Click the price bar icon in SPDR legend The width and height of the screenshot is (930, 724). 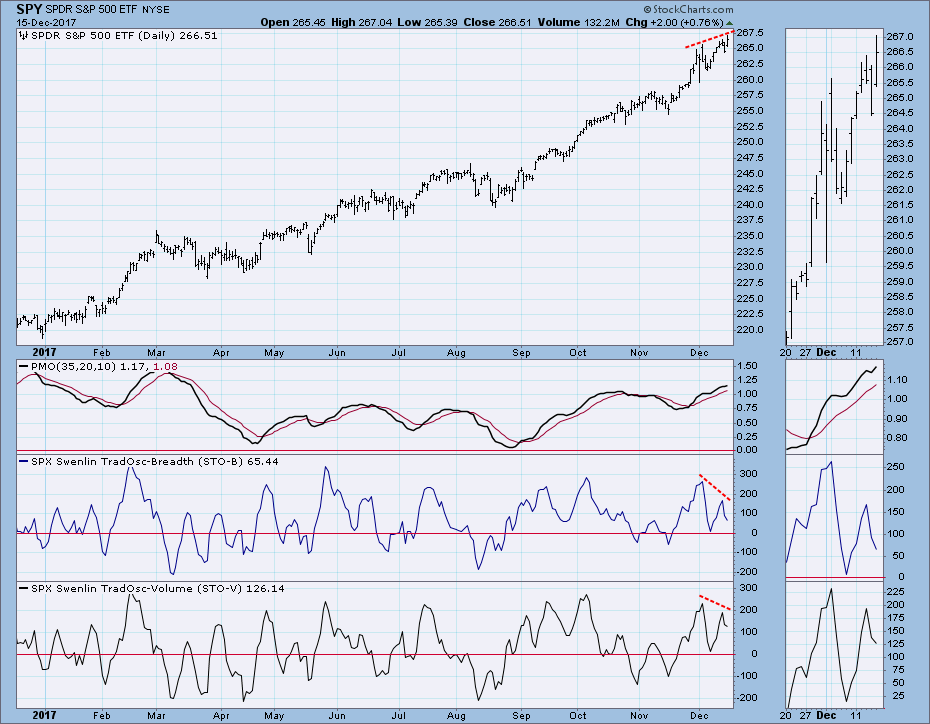point(24,36)
